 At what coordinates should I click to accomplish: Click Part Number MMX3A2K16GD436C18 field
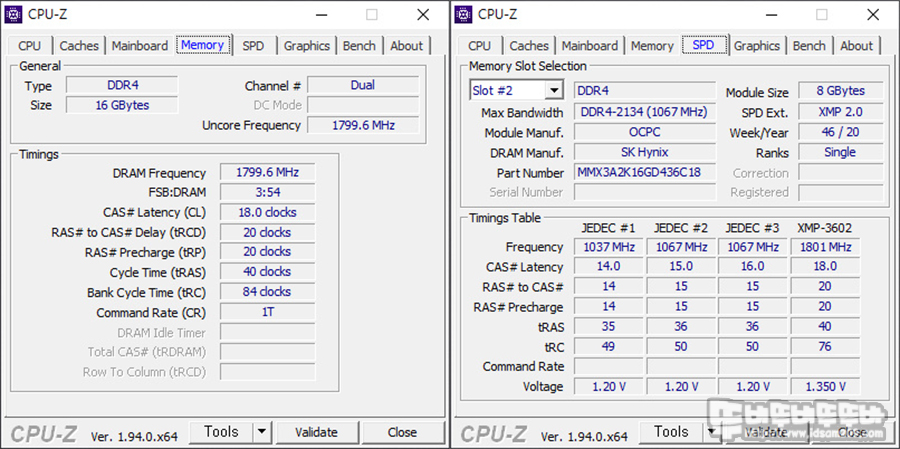coord(645,172)
